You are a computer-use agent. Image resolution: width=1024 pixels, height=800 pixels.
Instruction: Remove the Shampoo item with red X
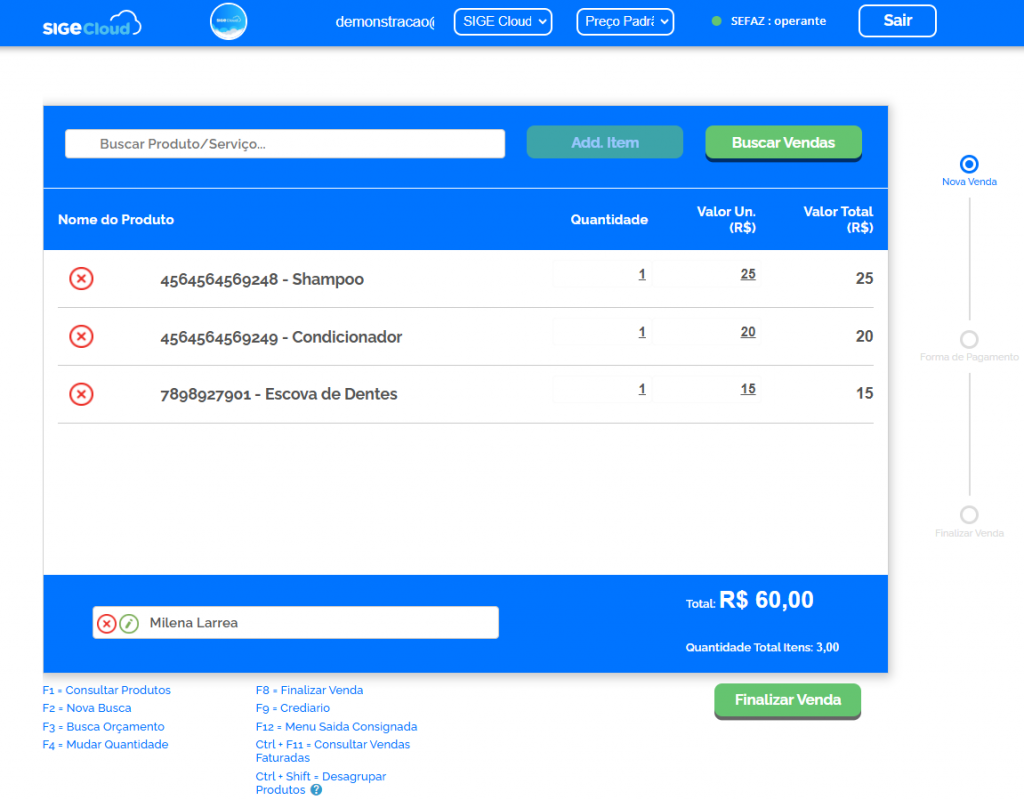tap(81, 279)
